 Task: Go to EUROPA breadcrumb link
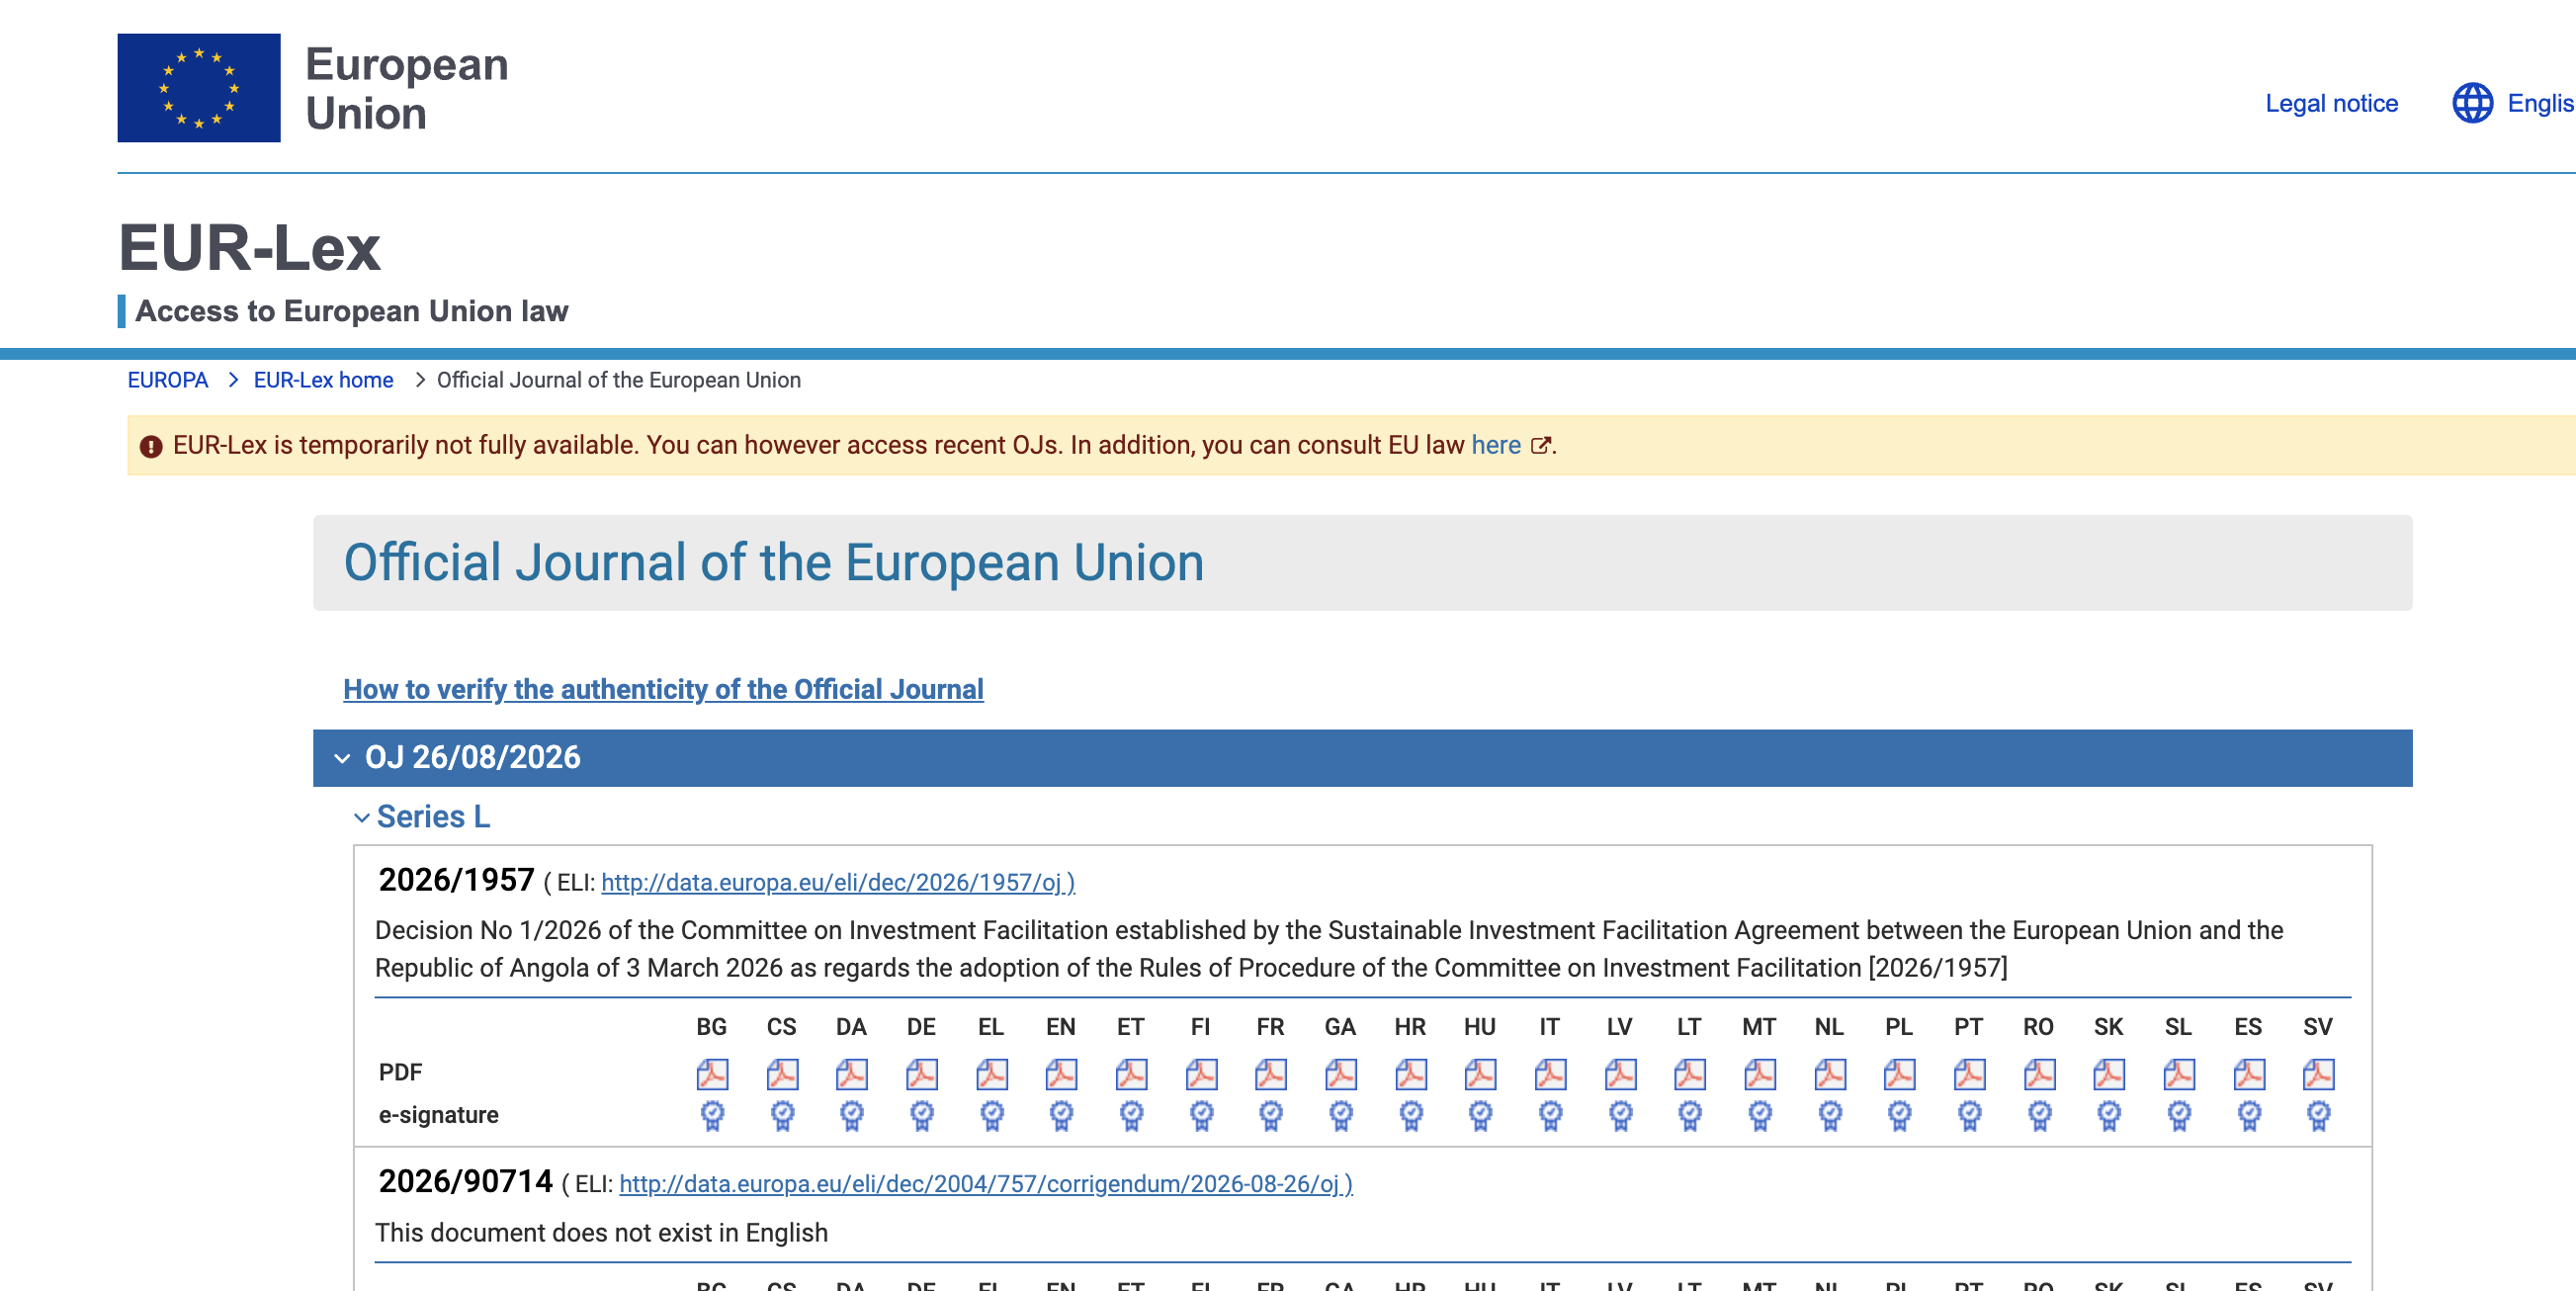click(168, 380)
